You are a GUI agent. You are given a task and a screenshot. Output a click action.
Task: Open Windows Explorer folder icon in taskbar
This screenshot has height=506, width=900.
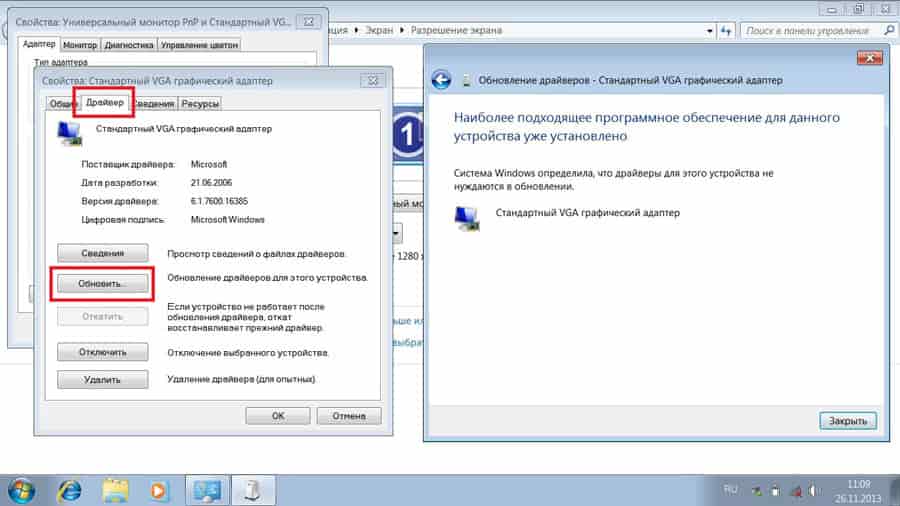tap(116, 490)
